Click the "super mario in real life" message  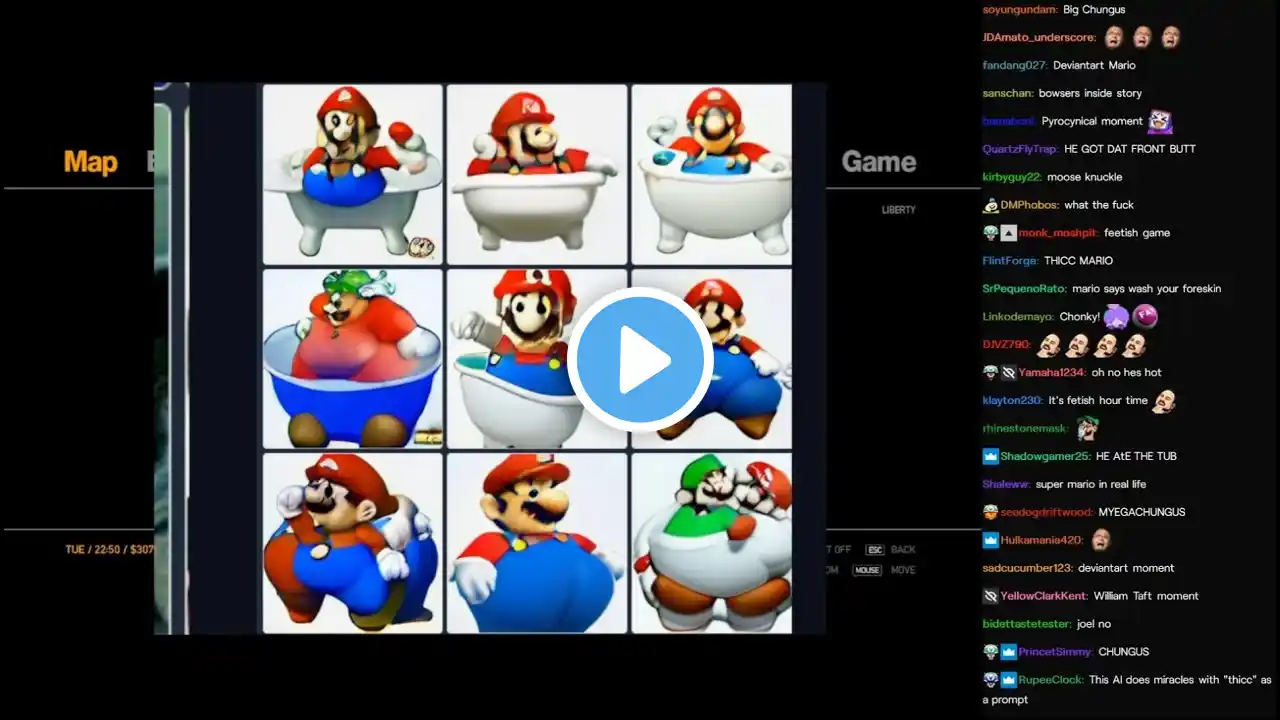1091,484
